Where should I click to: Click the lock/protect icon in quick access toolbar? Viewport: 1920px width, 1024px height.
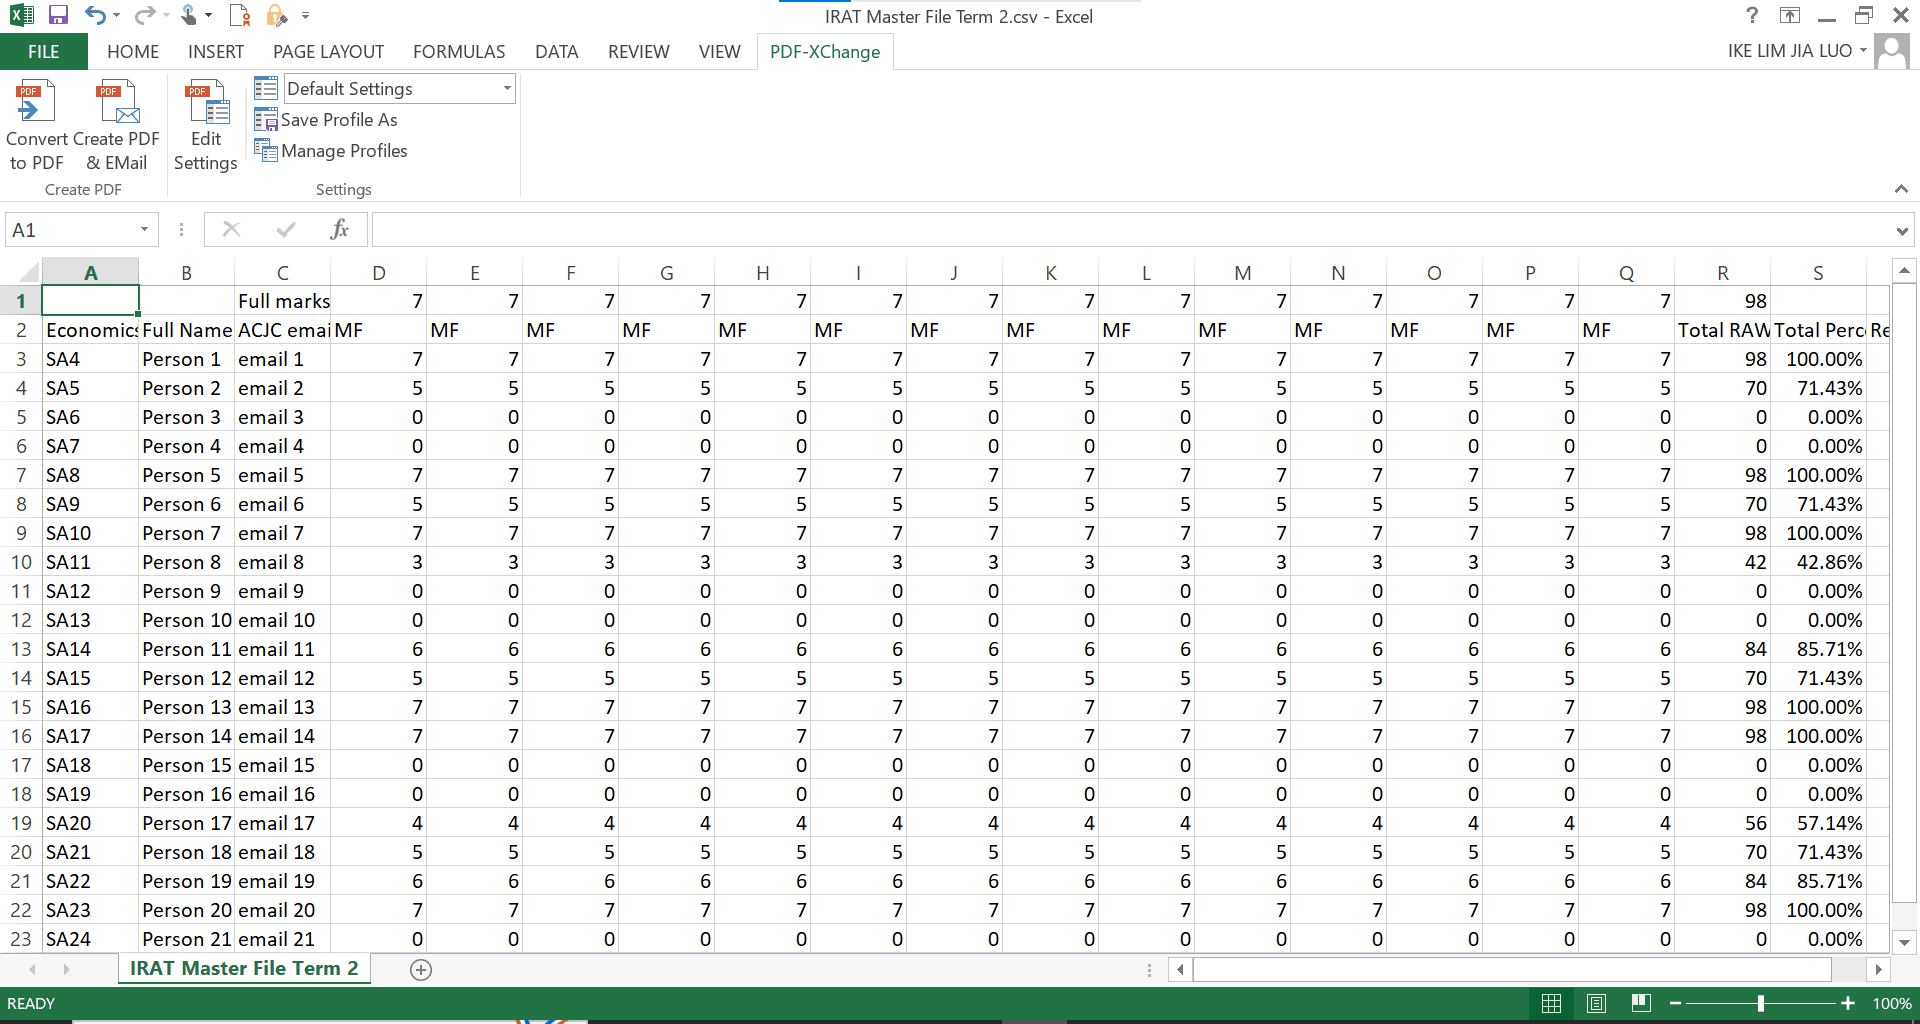[277, 15]
